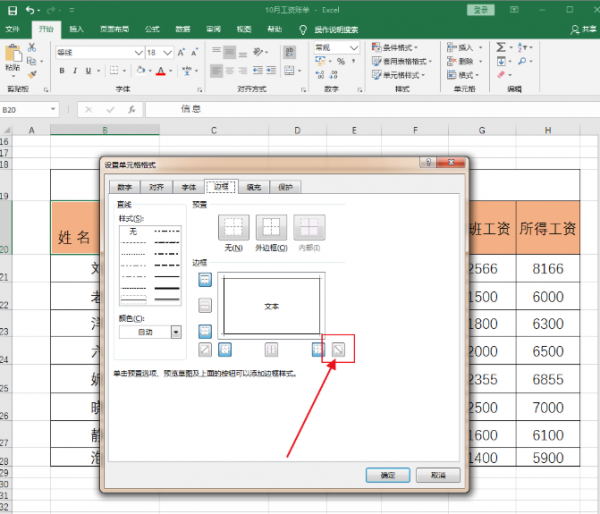Open the 视图 ribbon tab

[244, 29]
